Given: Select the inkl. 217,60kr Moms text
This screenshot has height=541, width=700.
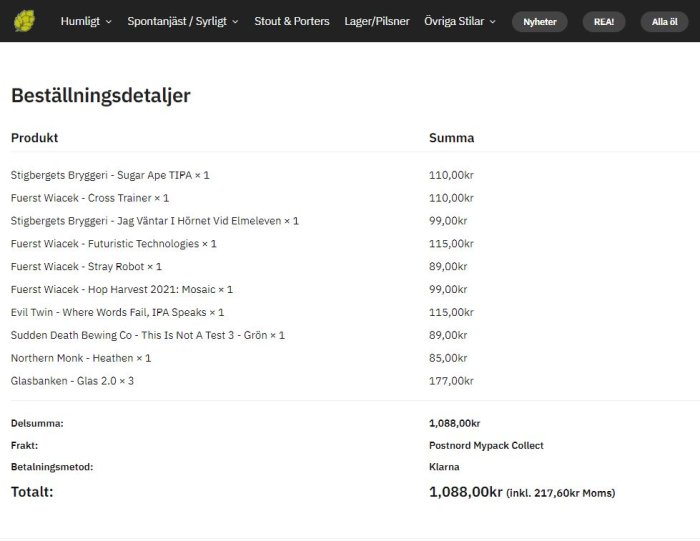Looking at the screenshot, I should point(561,493).
